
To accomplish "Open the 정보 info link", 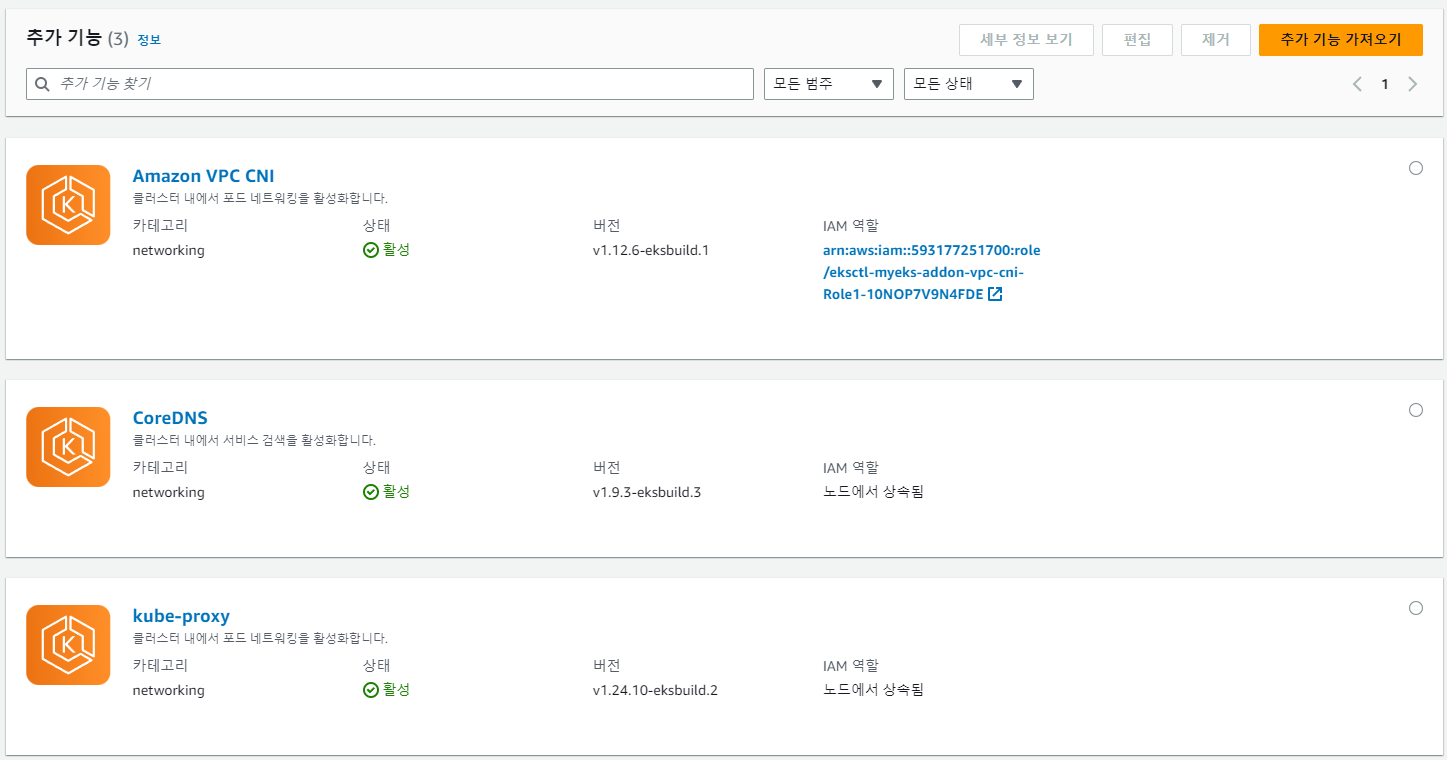I will point(149,40).
